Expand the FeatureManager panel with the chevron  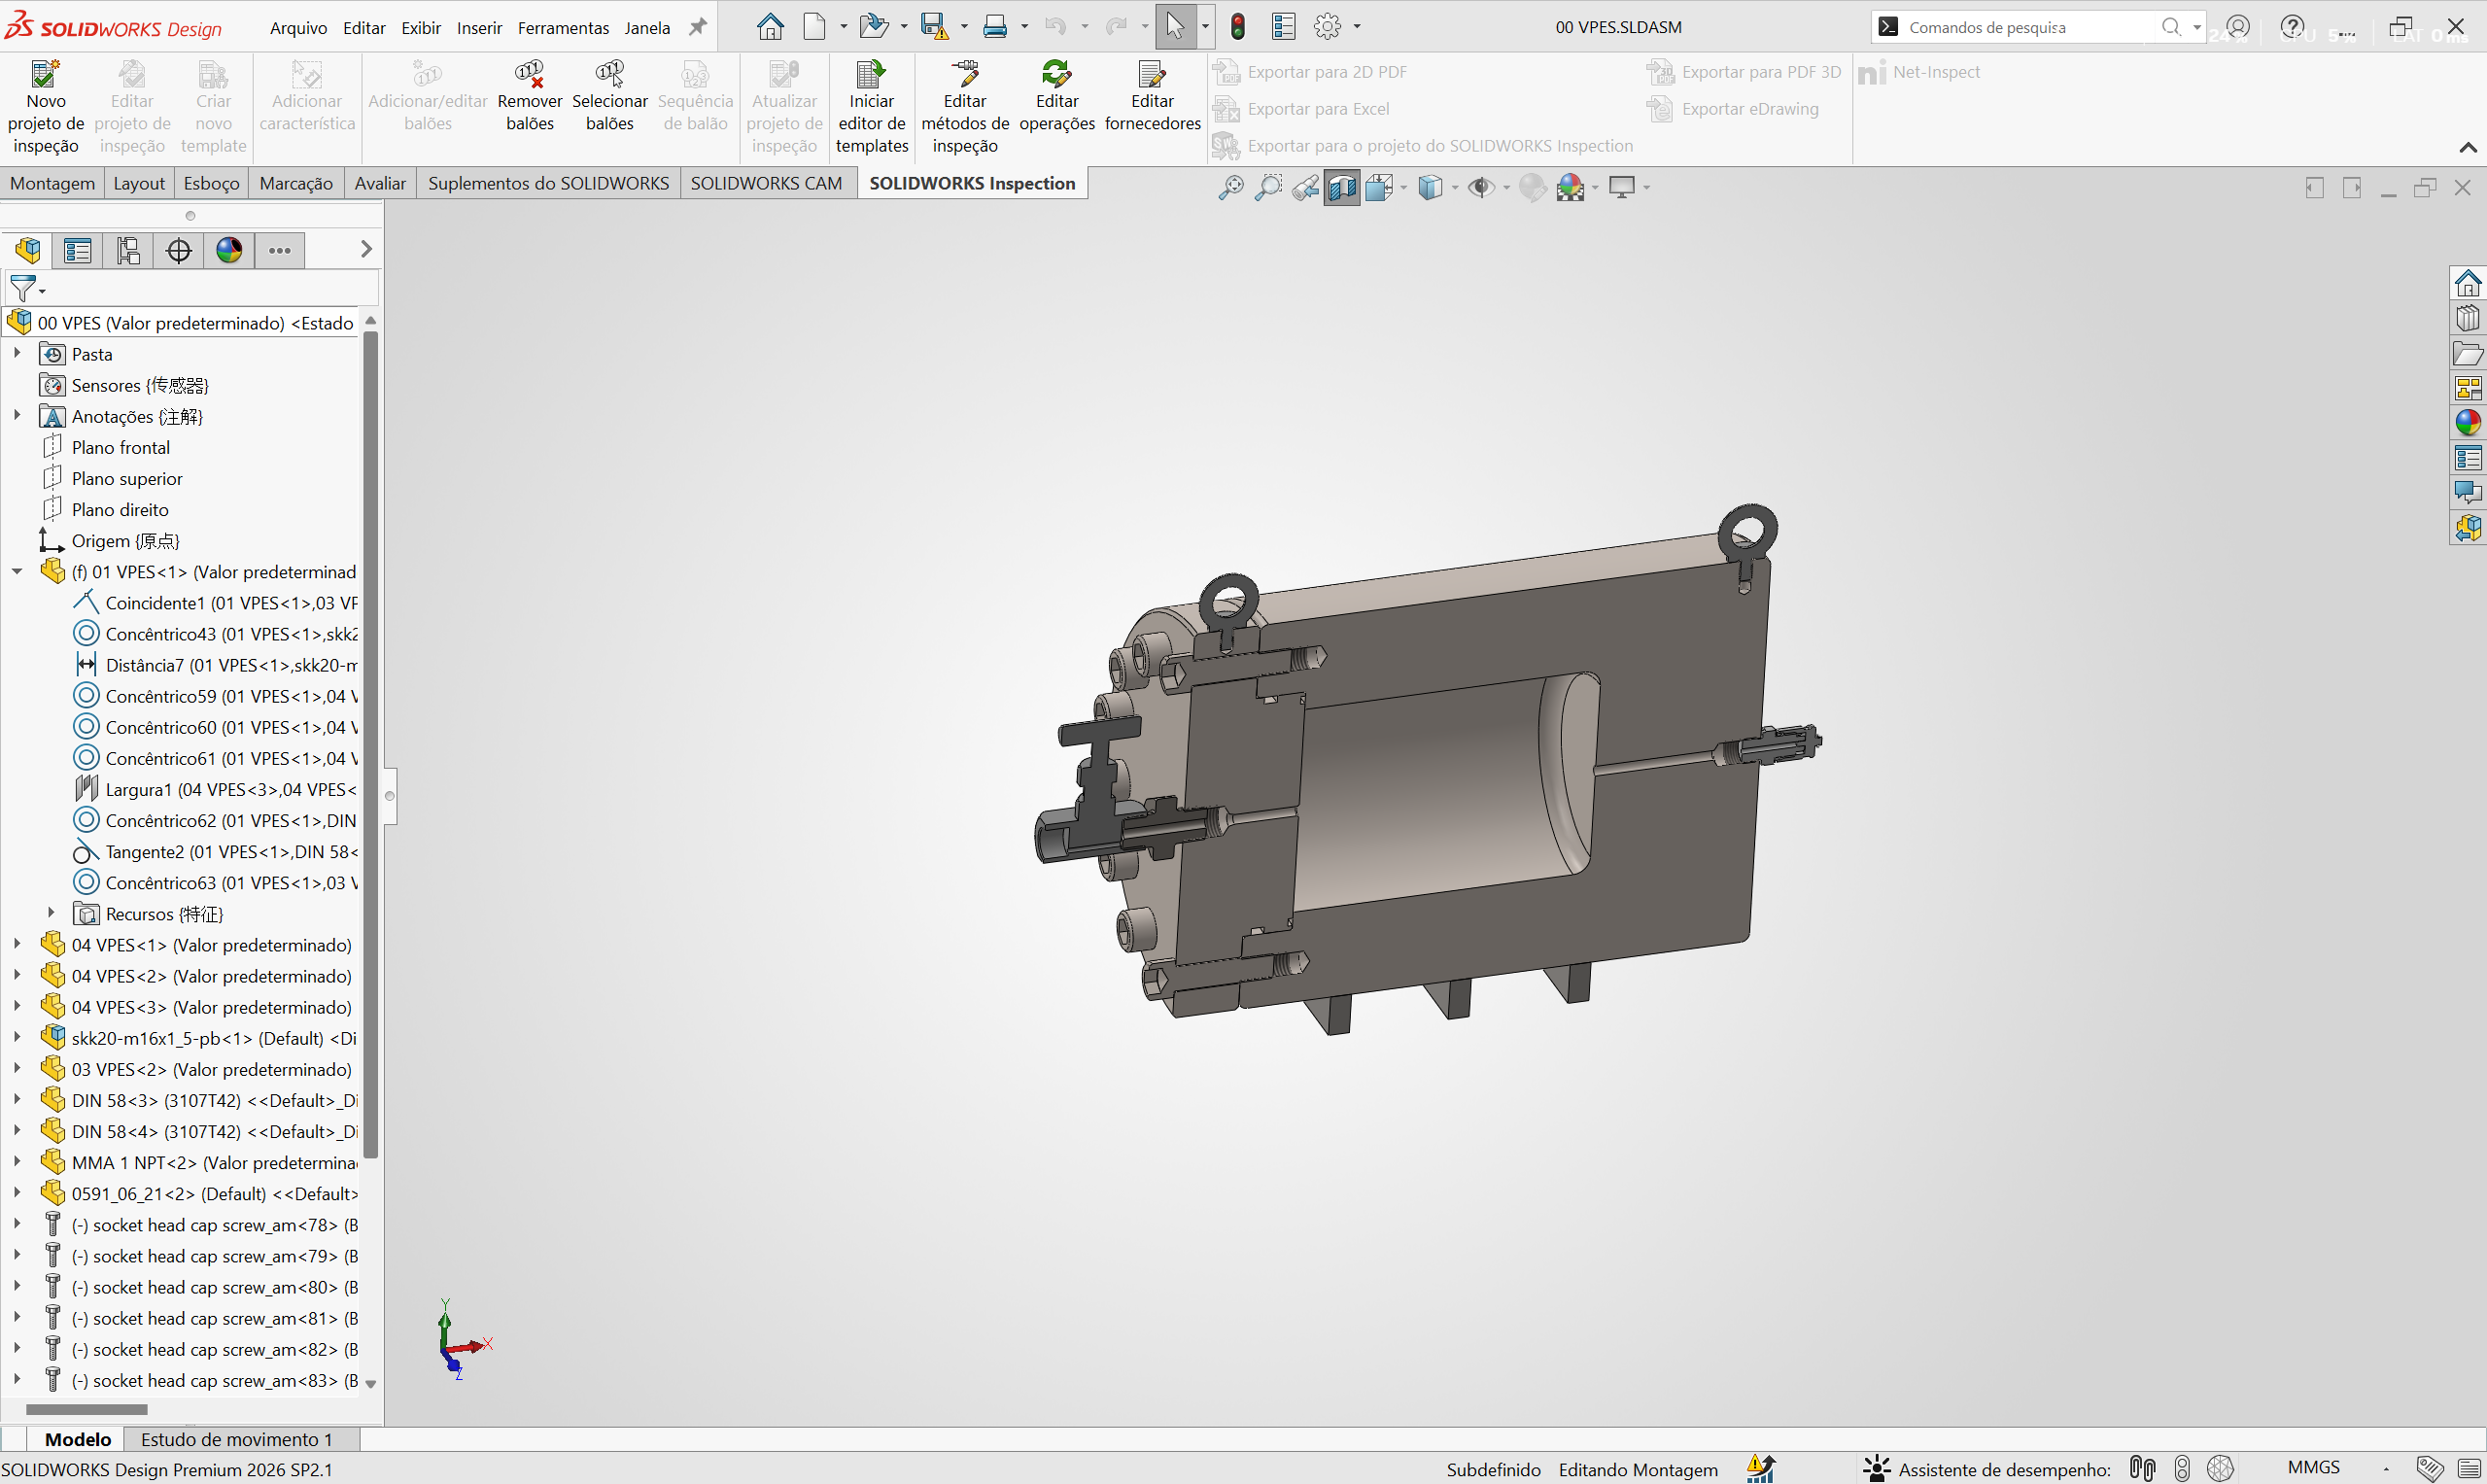[x=366, y=250]
